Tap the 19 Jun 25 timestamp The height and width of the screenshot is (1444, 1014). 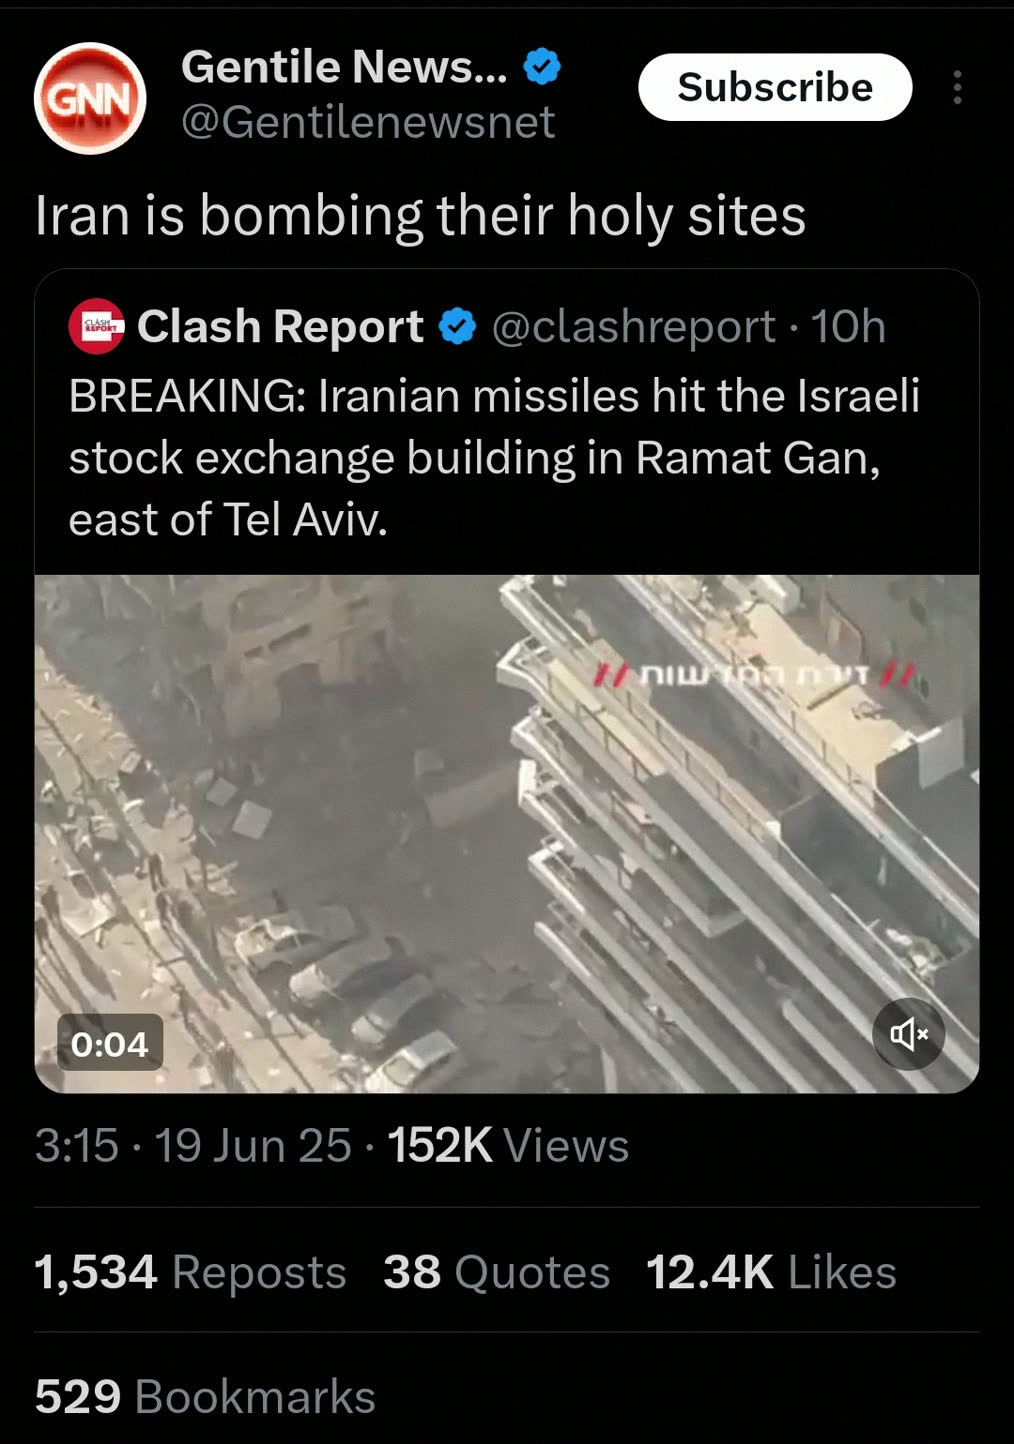[253, 1146]
